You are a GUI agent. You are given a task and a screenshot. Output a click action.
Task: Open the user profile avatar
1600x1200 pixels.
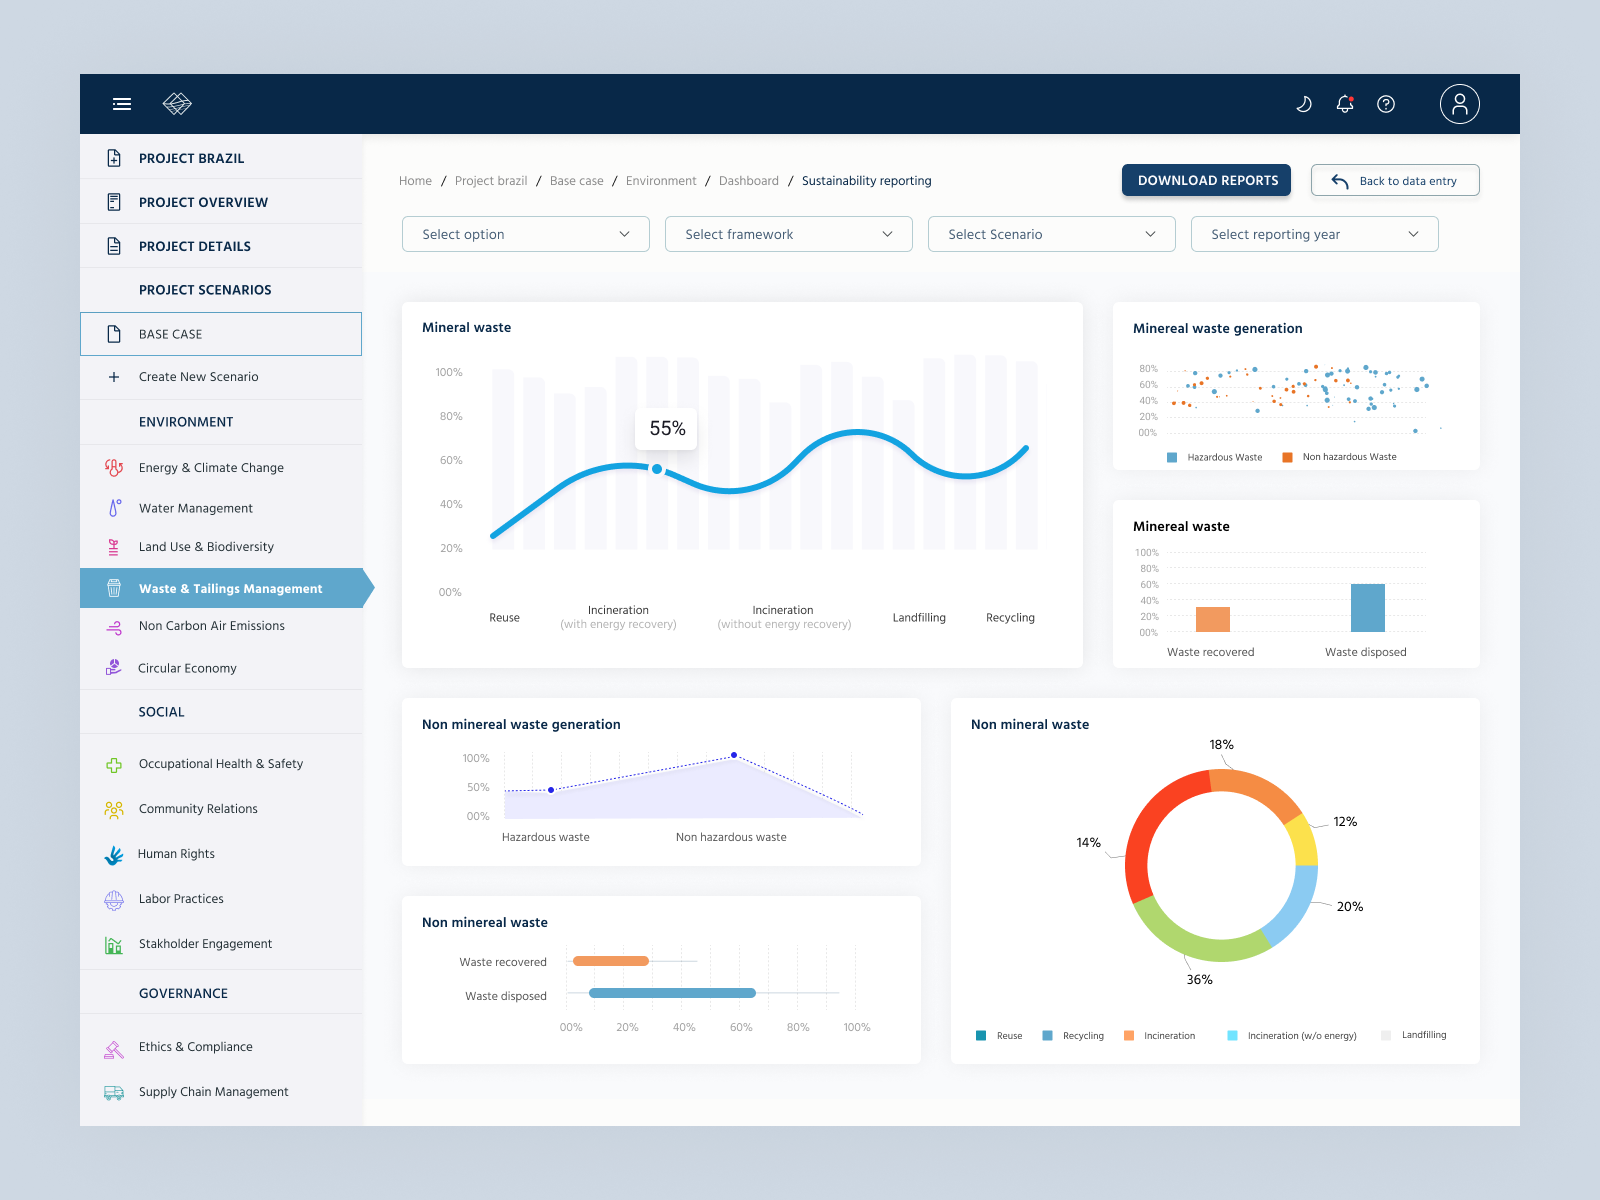tap(1459, 103)
